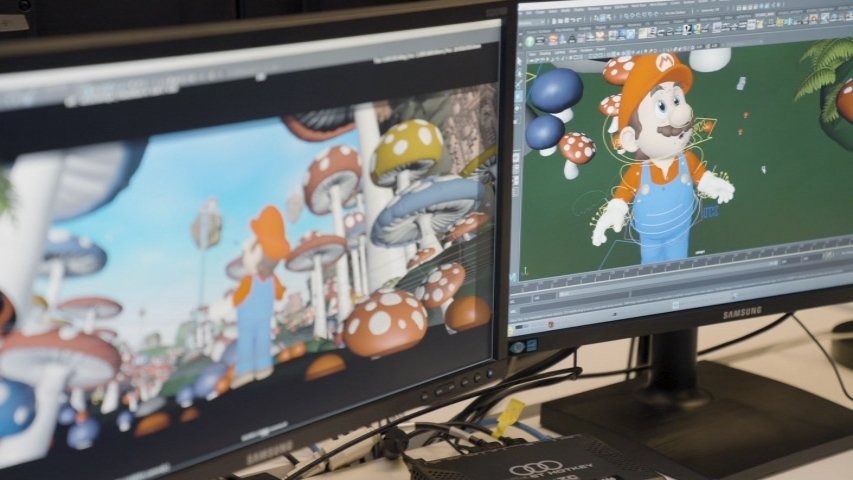Click on the Maya time slider ruler

click(x=680, y=269)
